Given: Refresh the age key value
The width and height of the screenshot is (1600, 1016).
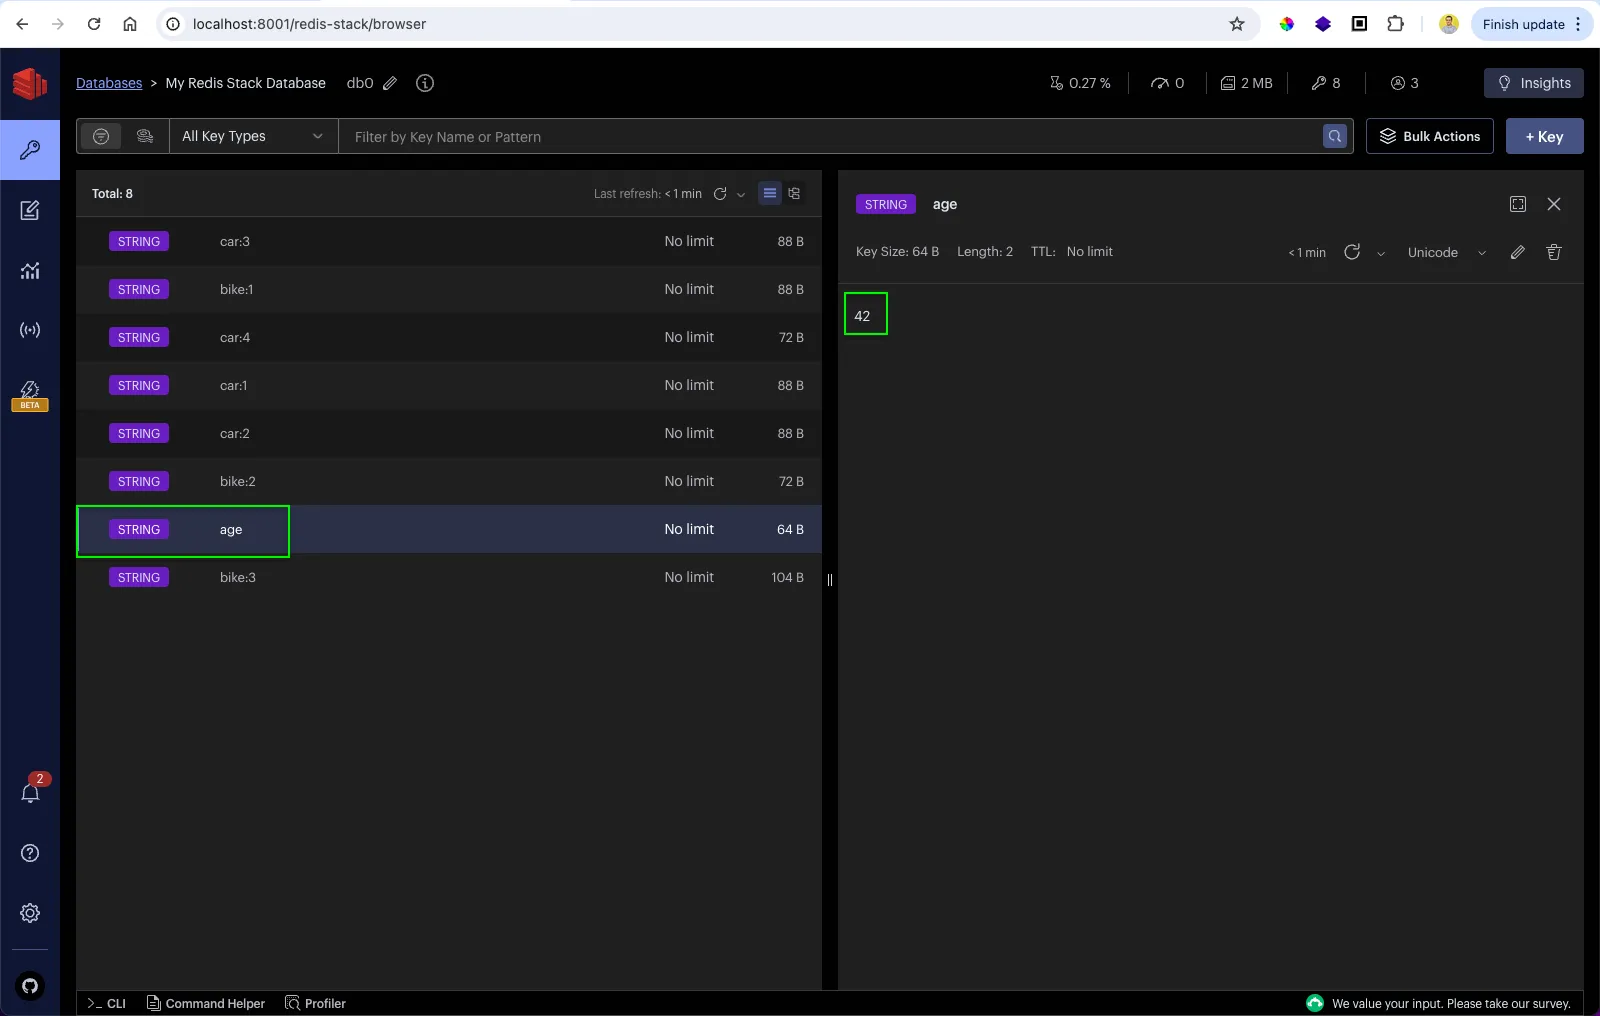Looking at the screenshot, I should coord(1352,252).
